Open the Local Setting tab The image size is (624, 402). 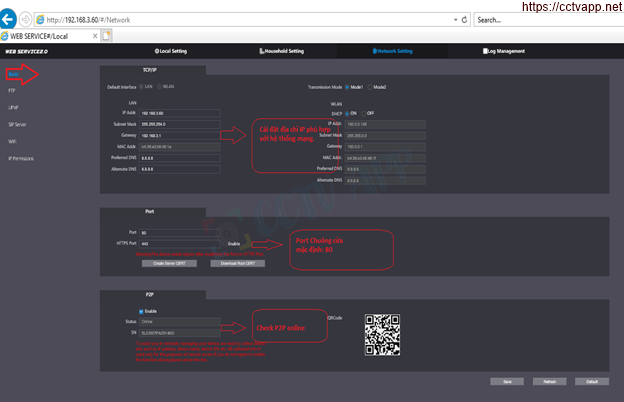(x=171, y=50)
